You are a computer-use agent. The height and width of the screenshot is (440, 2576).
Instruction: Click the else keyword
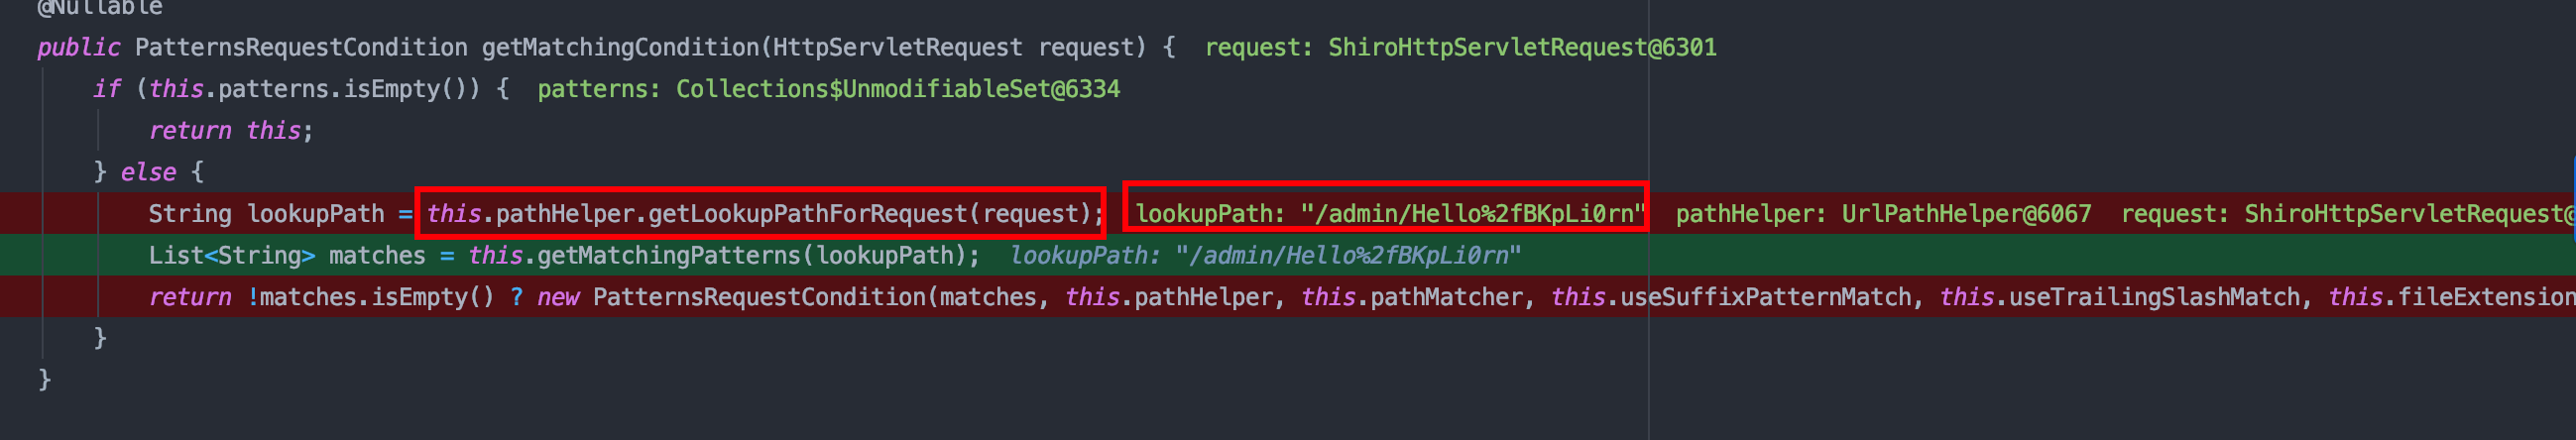(148, 172)
